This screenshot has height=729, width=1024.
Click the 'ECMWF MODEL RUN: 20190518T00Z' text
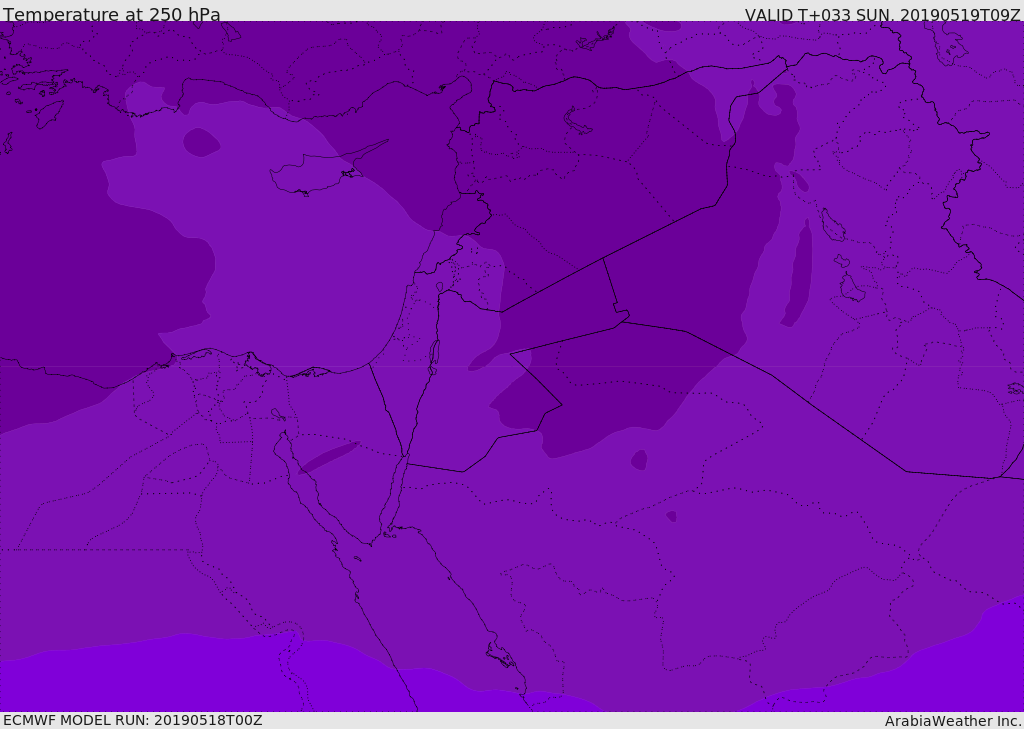point(133,720)
